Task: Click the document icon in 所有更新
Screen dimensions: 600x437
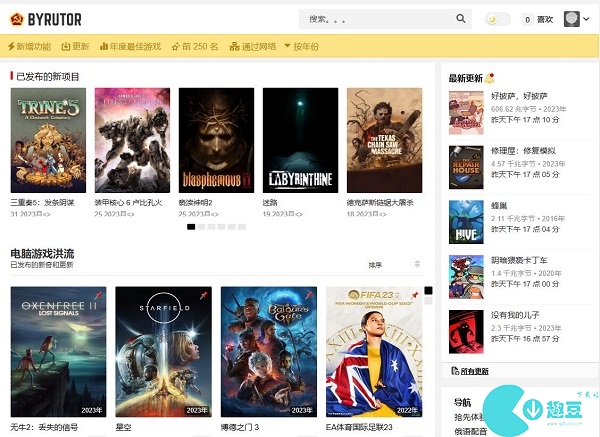Action: (x=455, y=370)
